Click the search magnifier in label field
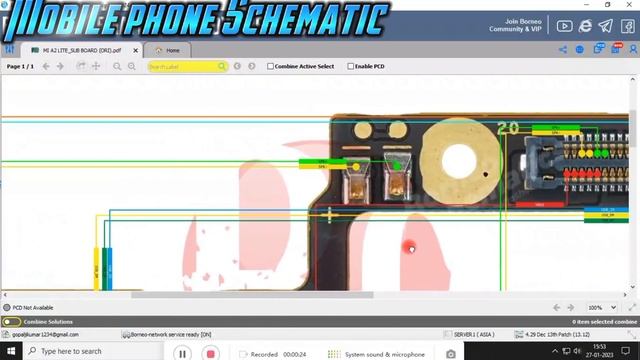 tap(222, 66)
